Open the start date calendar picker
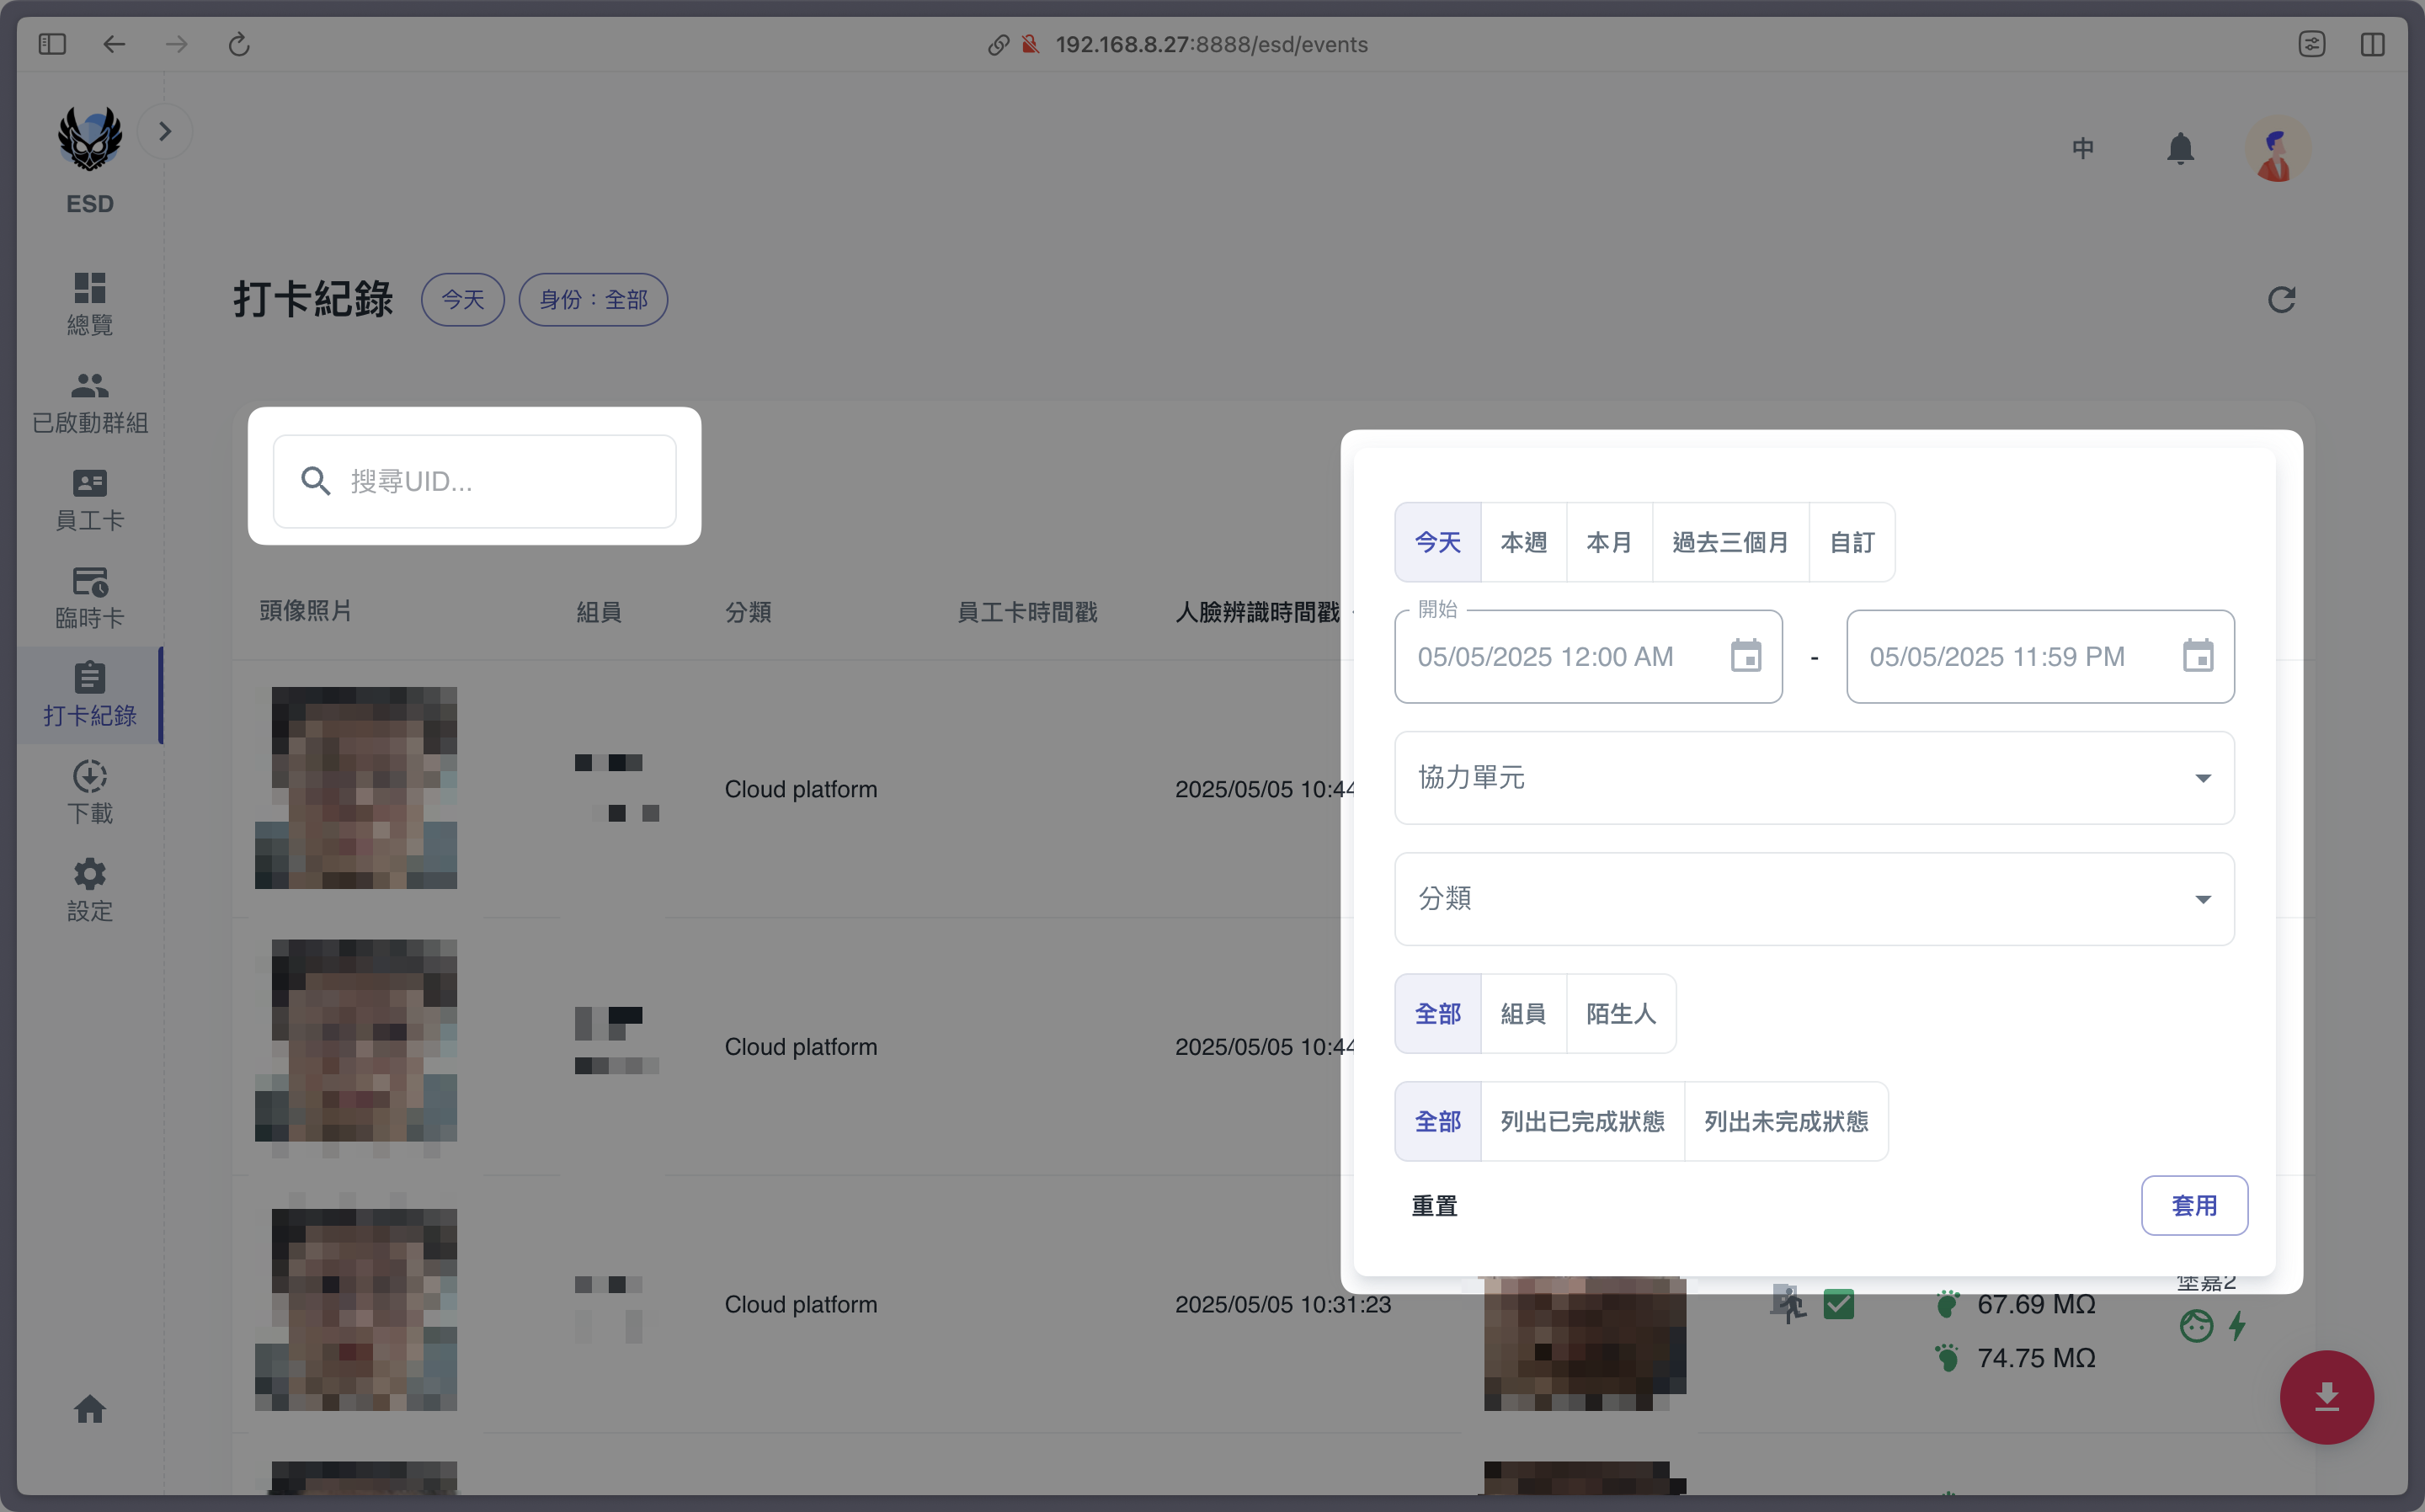2425x1512 pixels. [1746, 656]
